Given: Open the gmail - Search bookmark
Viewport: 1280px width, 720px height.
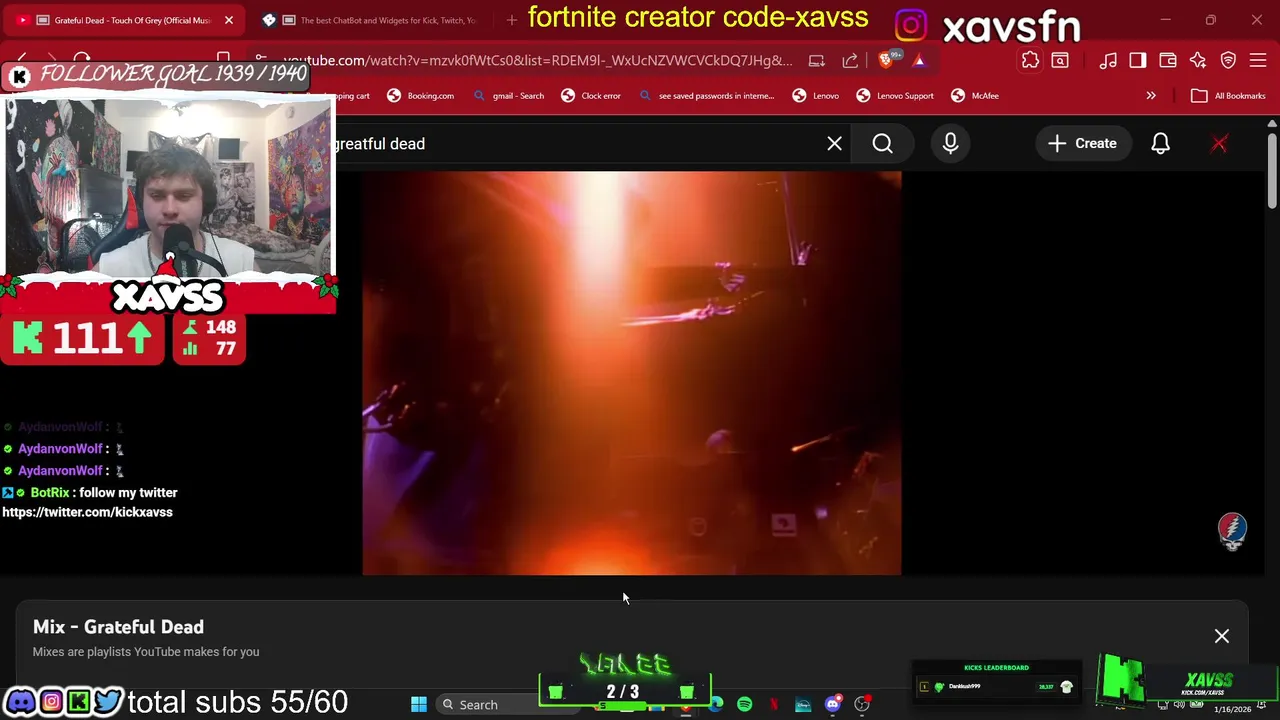Looking at the screenshot, I should (x=508, y=96).
